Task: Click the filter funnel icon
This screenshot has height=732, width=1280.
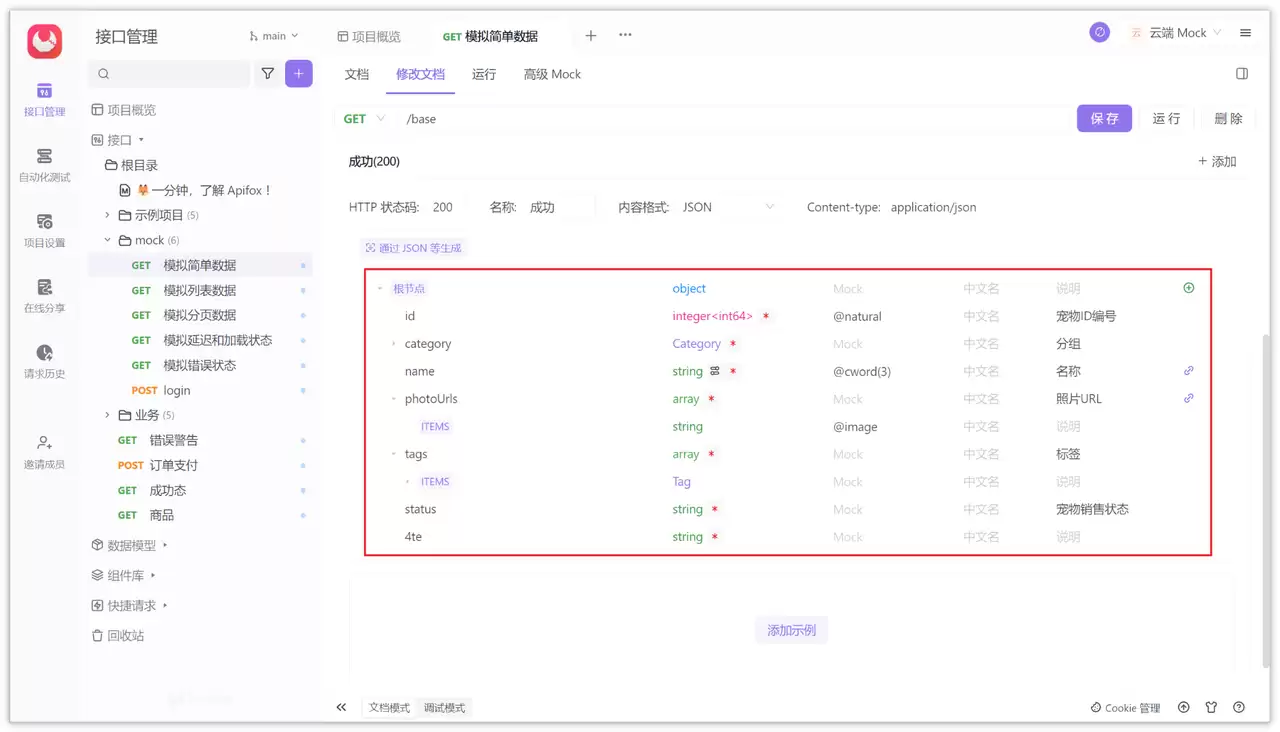Action: [x=268, y=74]
